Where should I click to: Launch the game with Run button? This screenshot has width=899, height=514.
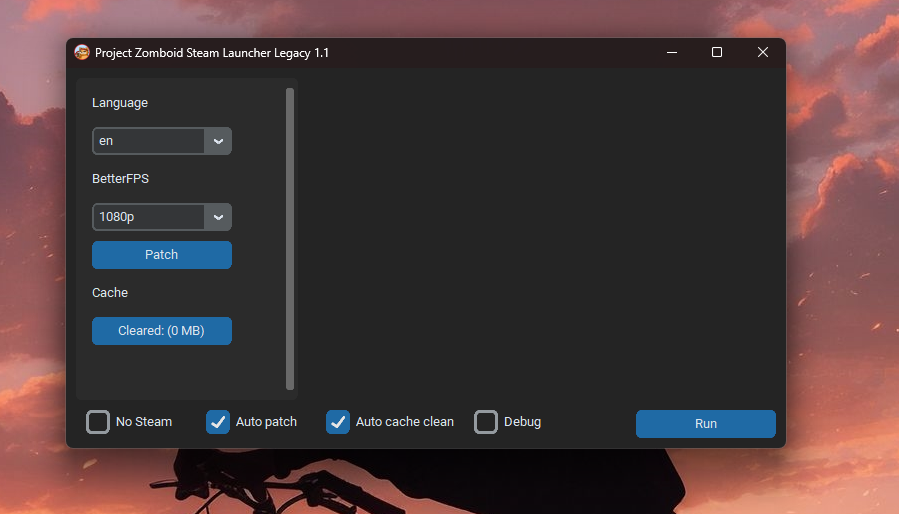[x=706, y=423]
